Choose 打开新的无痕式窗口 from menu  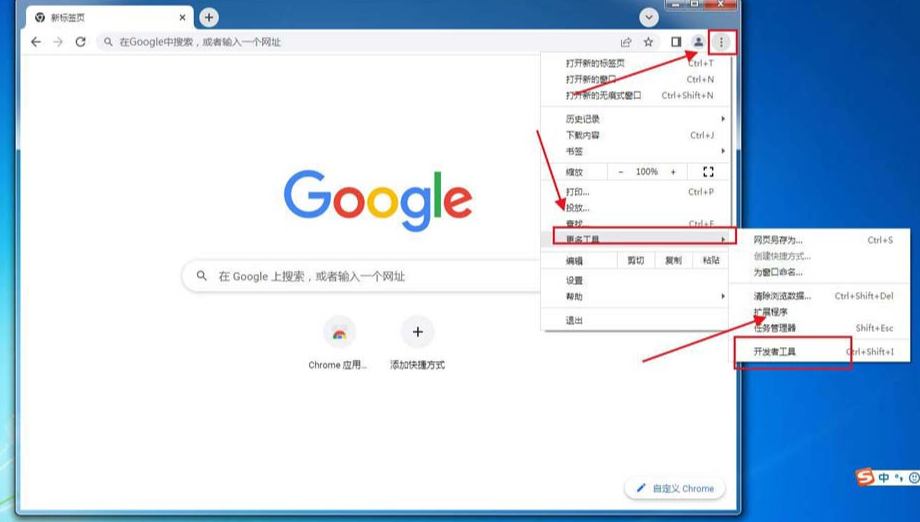(x=637, y=95)
